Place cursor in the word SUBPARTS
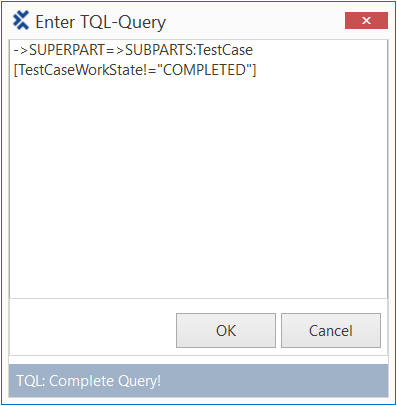The width and height of the screenshot is (397, 406). click(159, 50)
